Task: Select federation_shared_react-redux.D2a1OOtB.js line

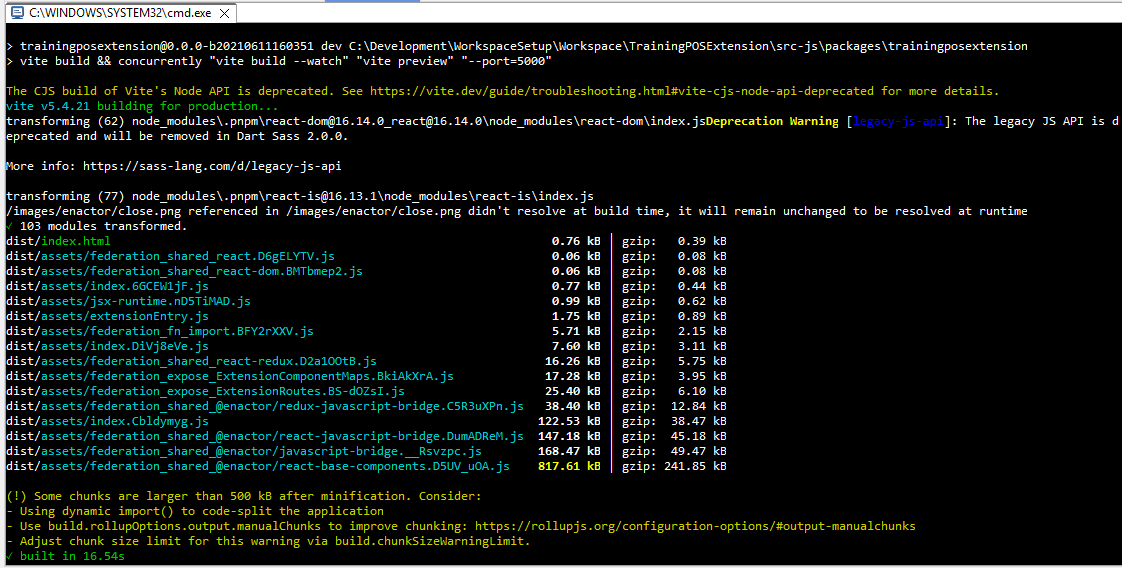Action: [207, 361]
